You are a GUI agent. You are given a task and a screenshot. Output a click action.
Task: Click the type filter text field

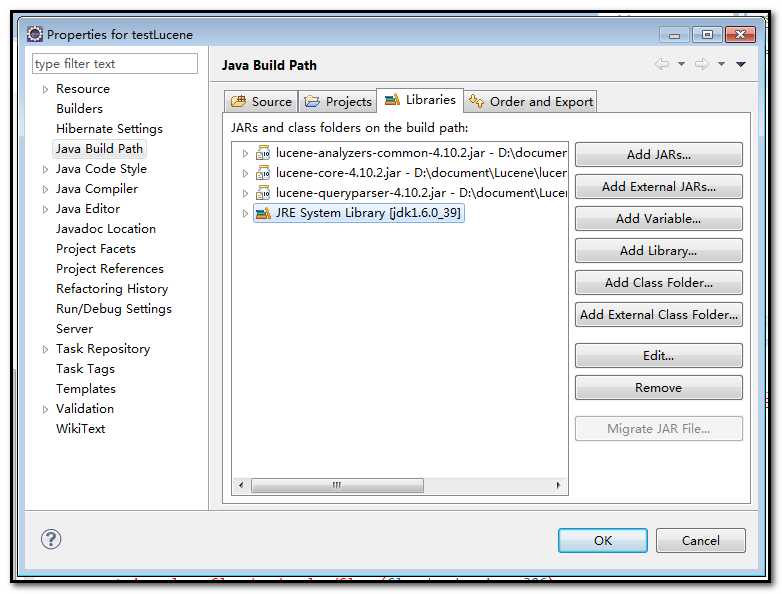(115, 64)
